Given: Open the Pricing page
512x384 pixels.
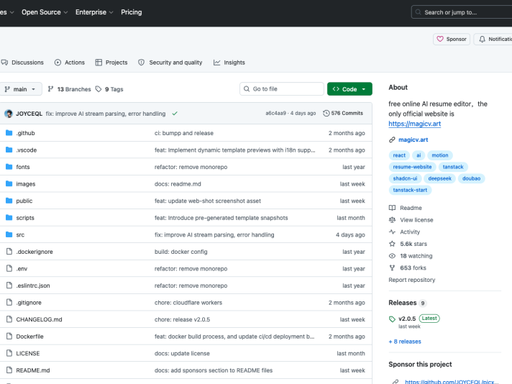Looking at the screenshot, I should 131,12.
